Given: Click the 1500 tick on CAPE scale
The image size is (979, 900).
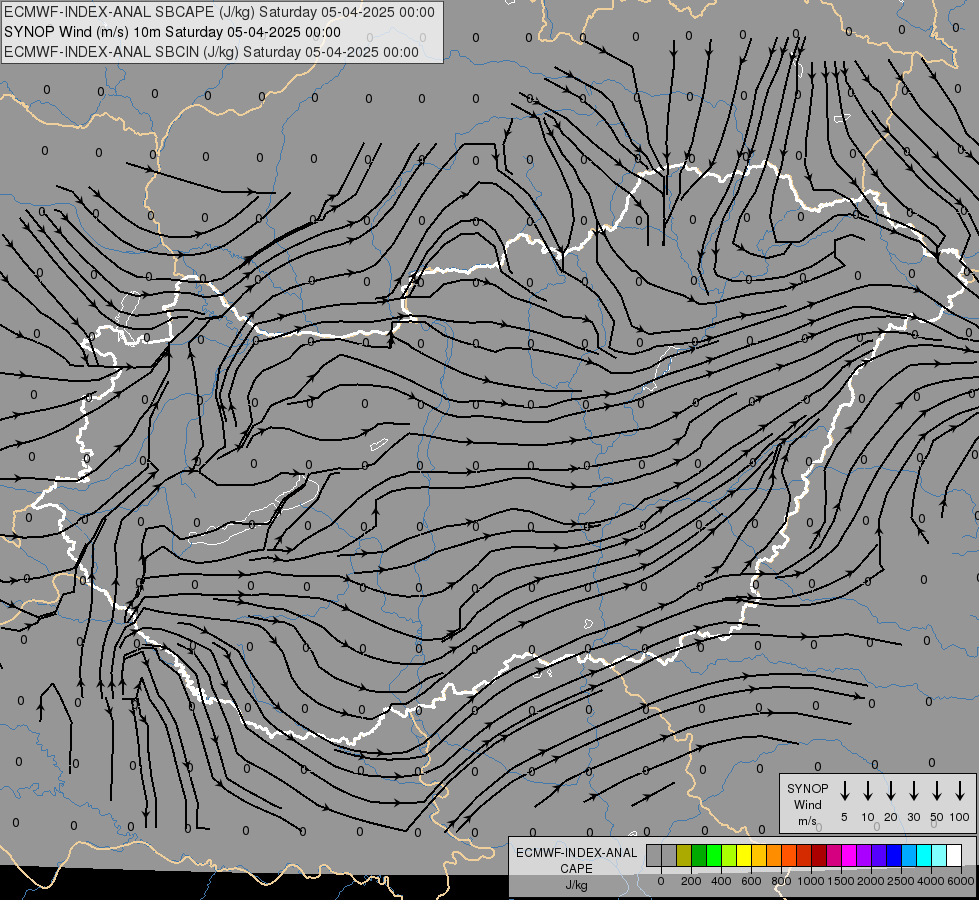Looking at the screenshot, I should point(841,881).
